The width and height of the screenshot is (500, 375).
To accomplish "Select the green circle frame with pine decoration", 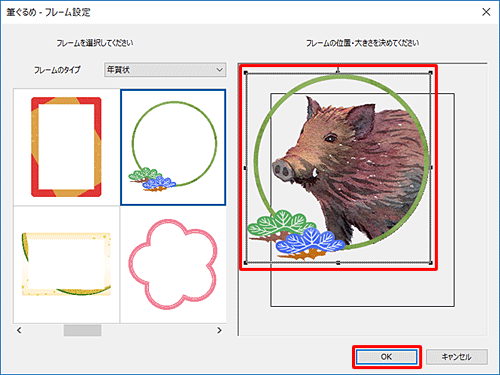I will 173,147.
